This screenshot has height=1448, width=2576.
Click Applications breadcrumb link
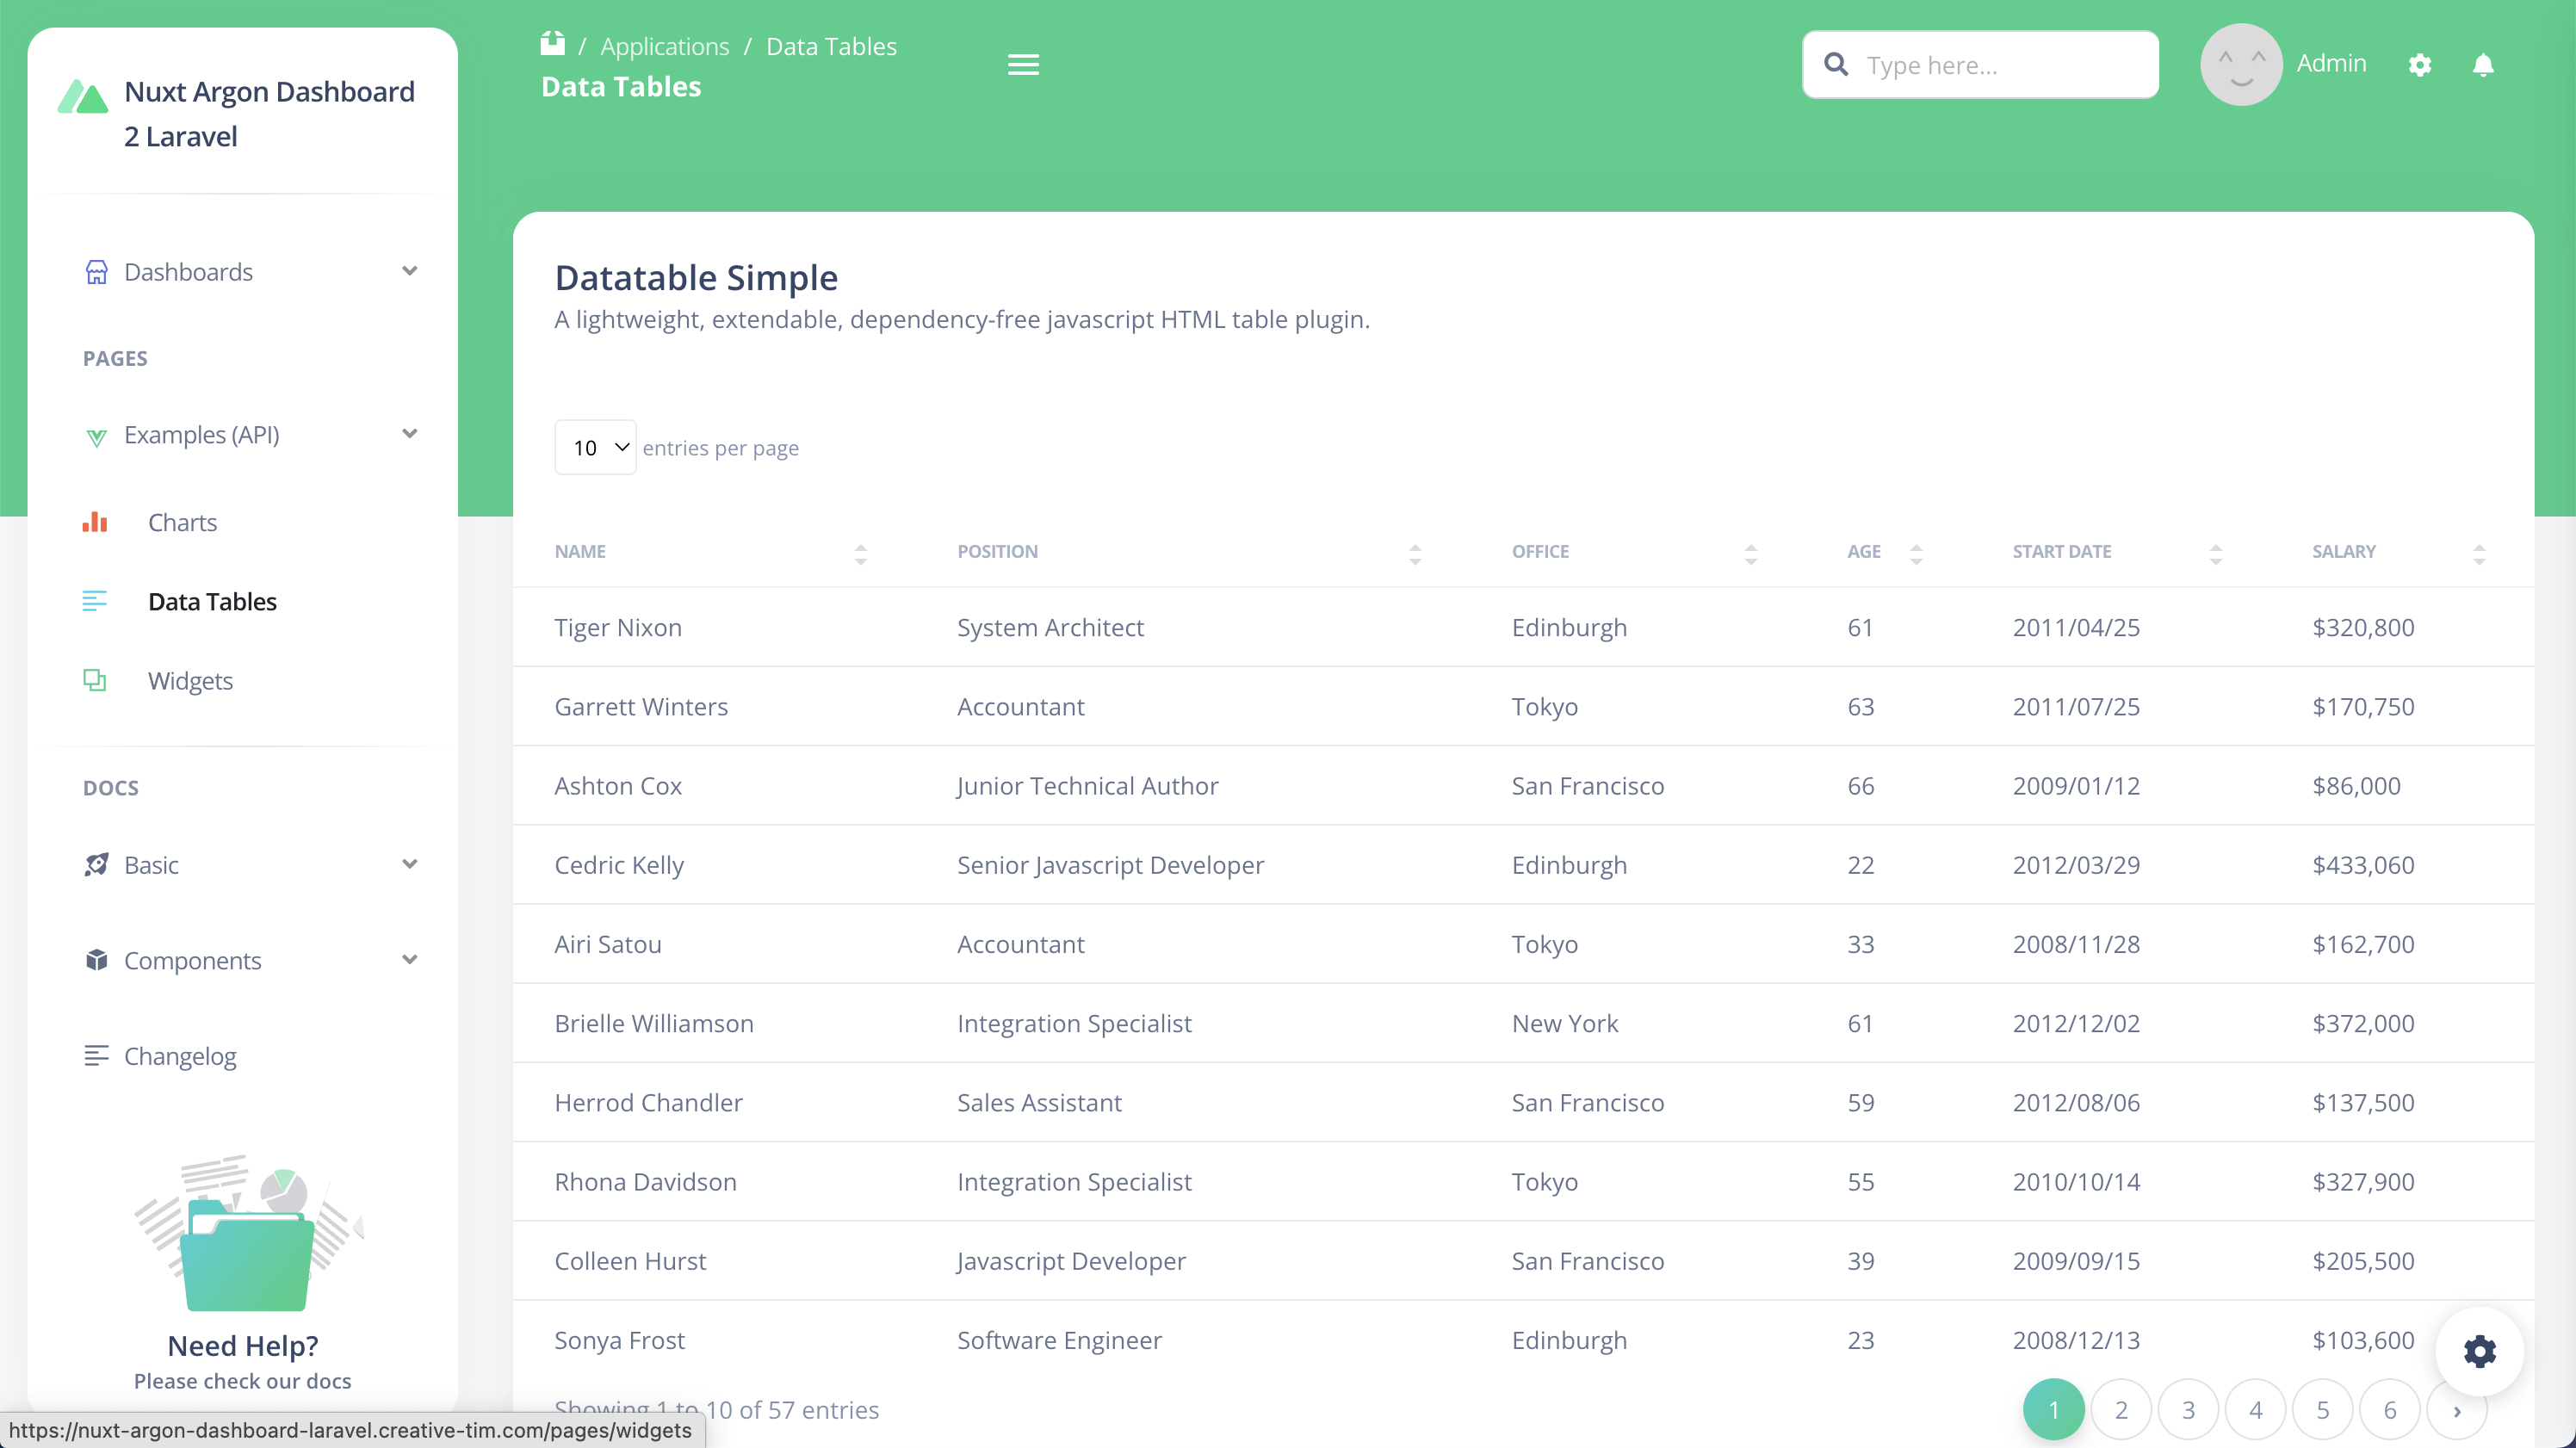point(664,46)
